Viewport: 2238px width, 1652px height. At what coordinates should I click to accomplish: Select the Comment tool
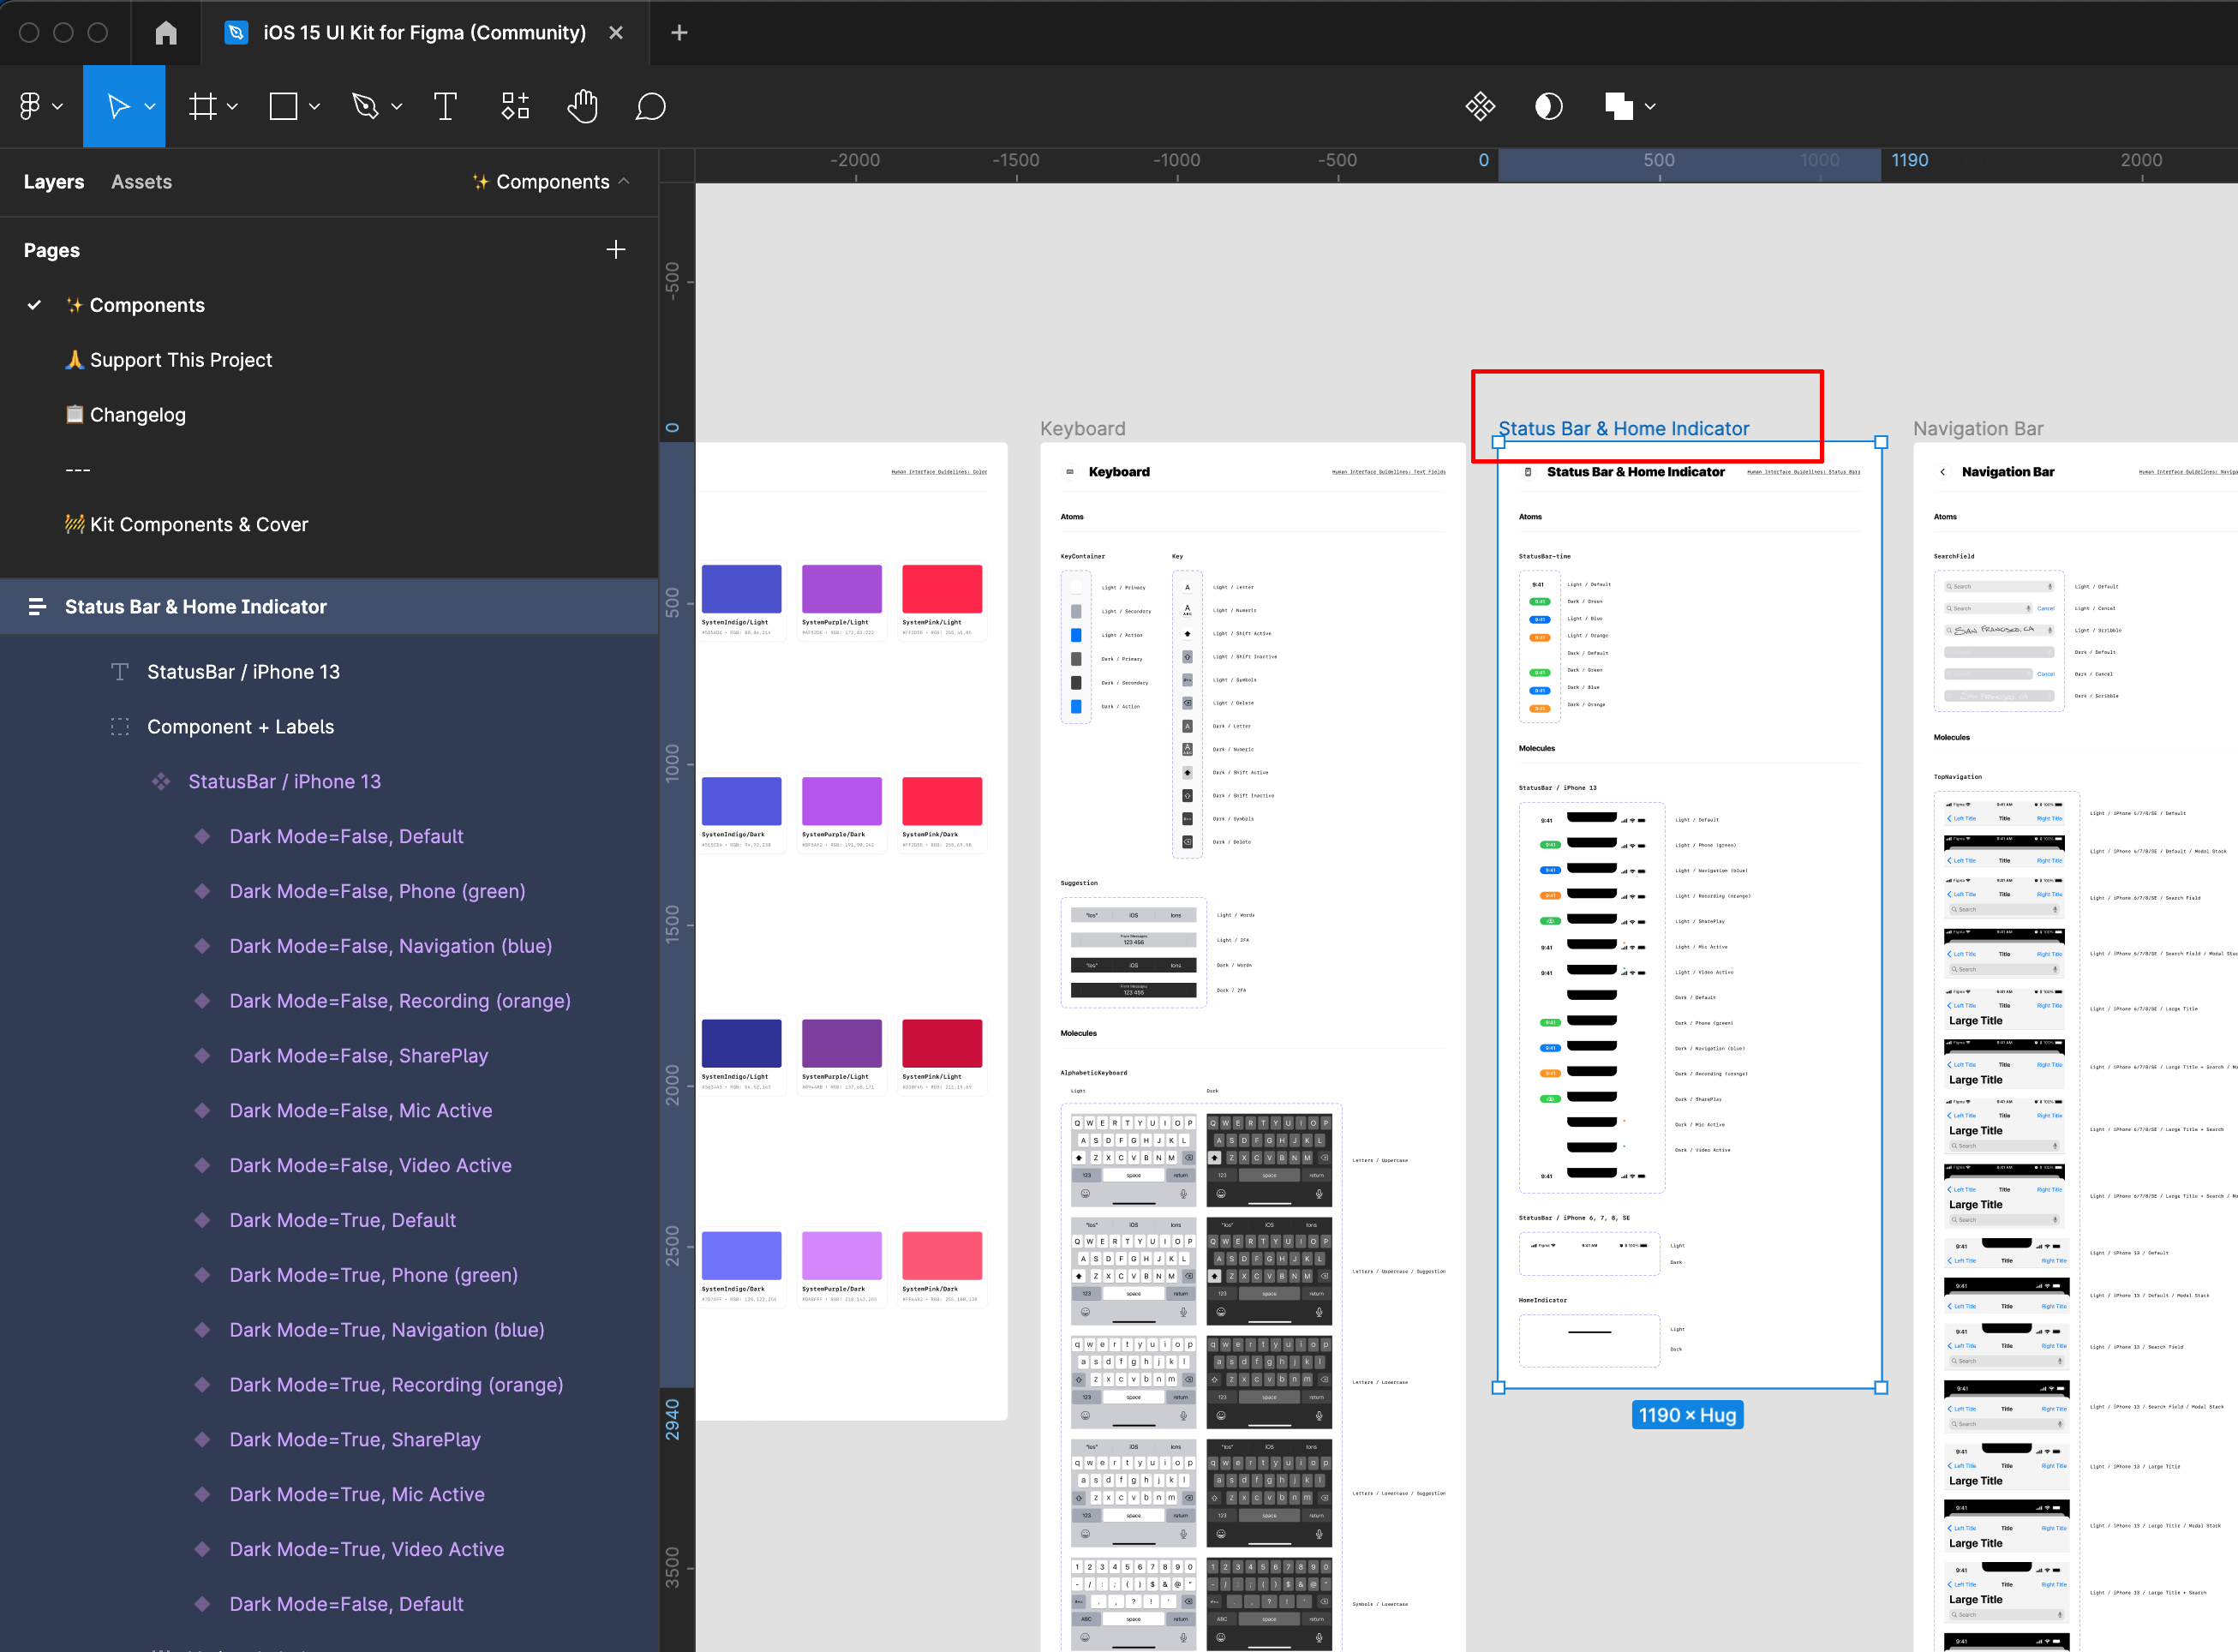650,106
